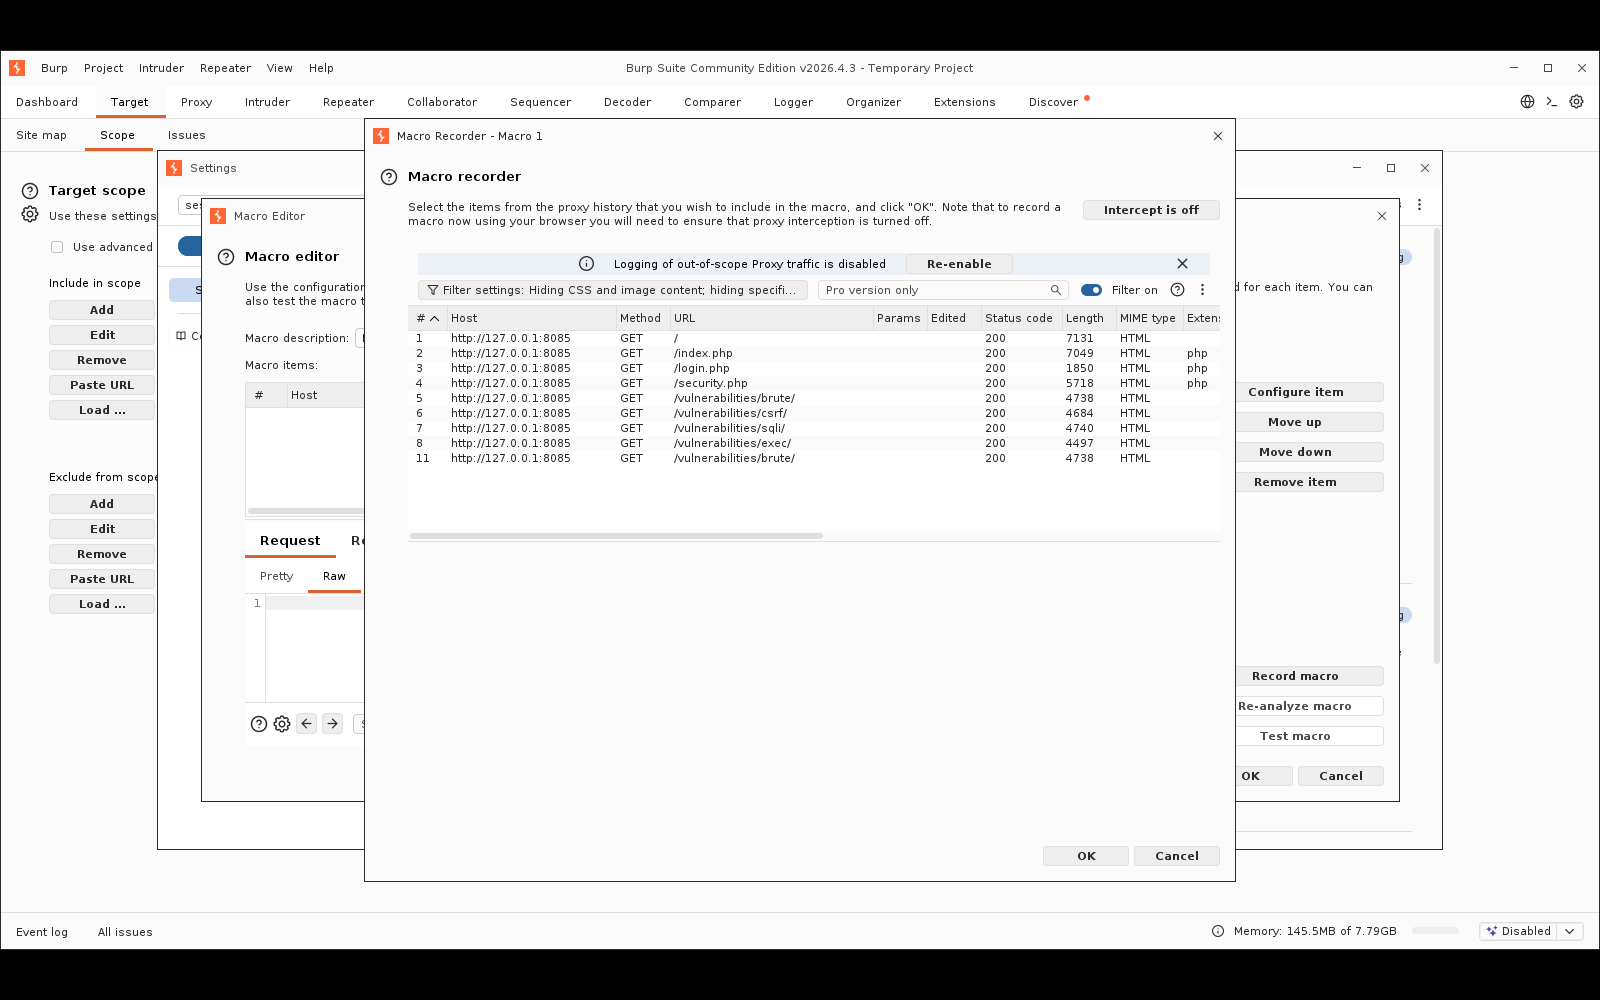Check the Use advanced scope control checkbox
The image size is (1600, 1000).
click(x=57, y=247)
